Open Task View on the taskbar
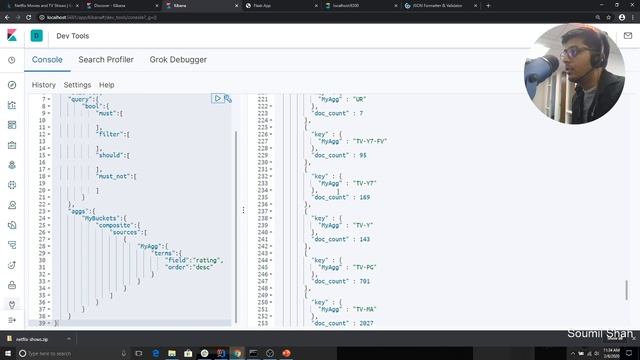 tap(139, 353)
